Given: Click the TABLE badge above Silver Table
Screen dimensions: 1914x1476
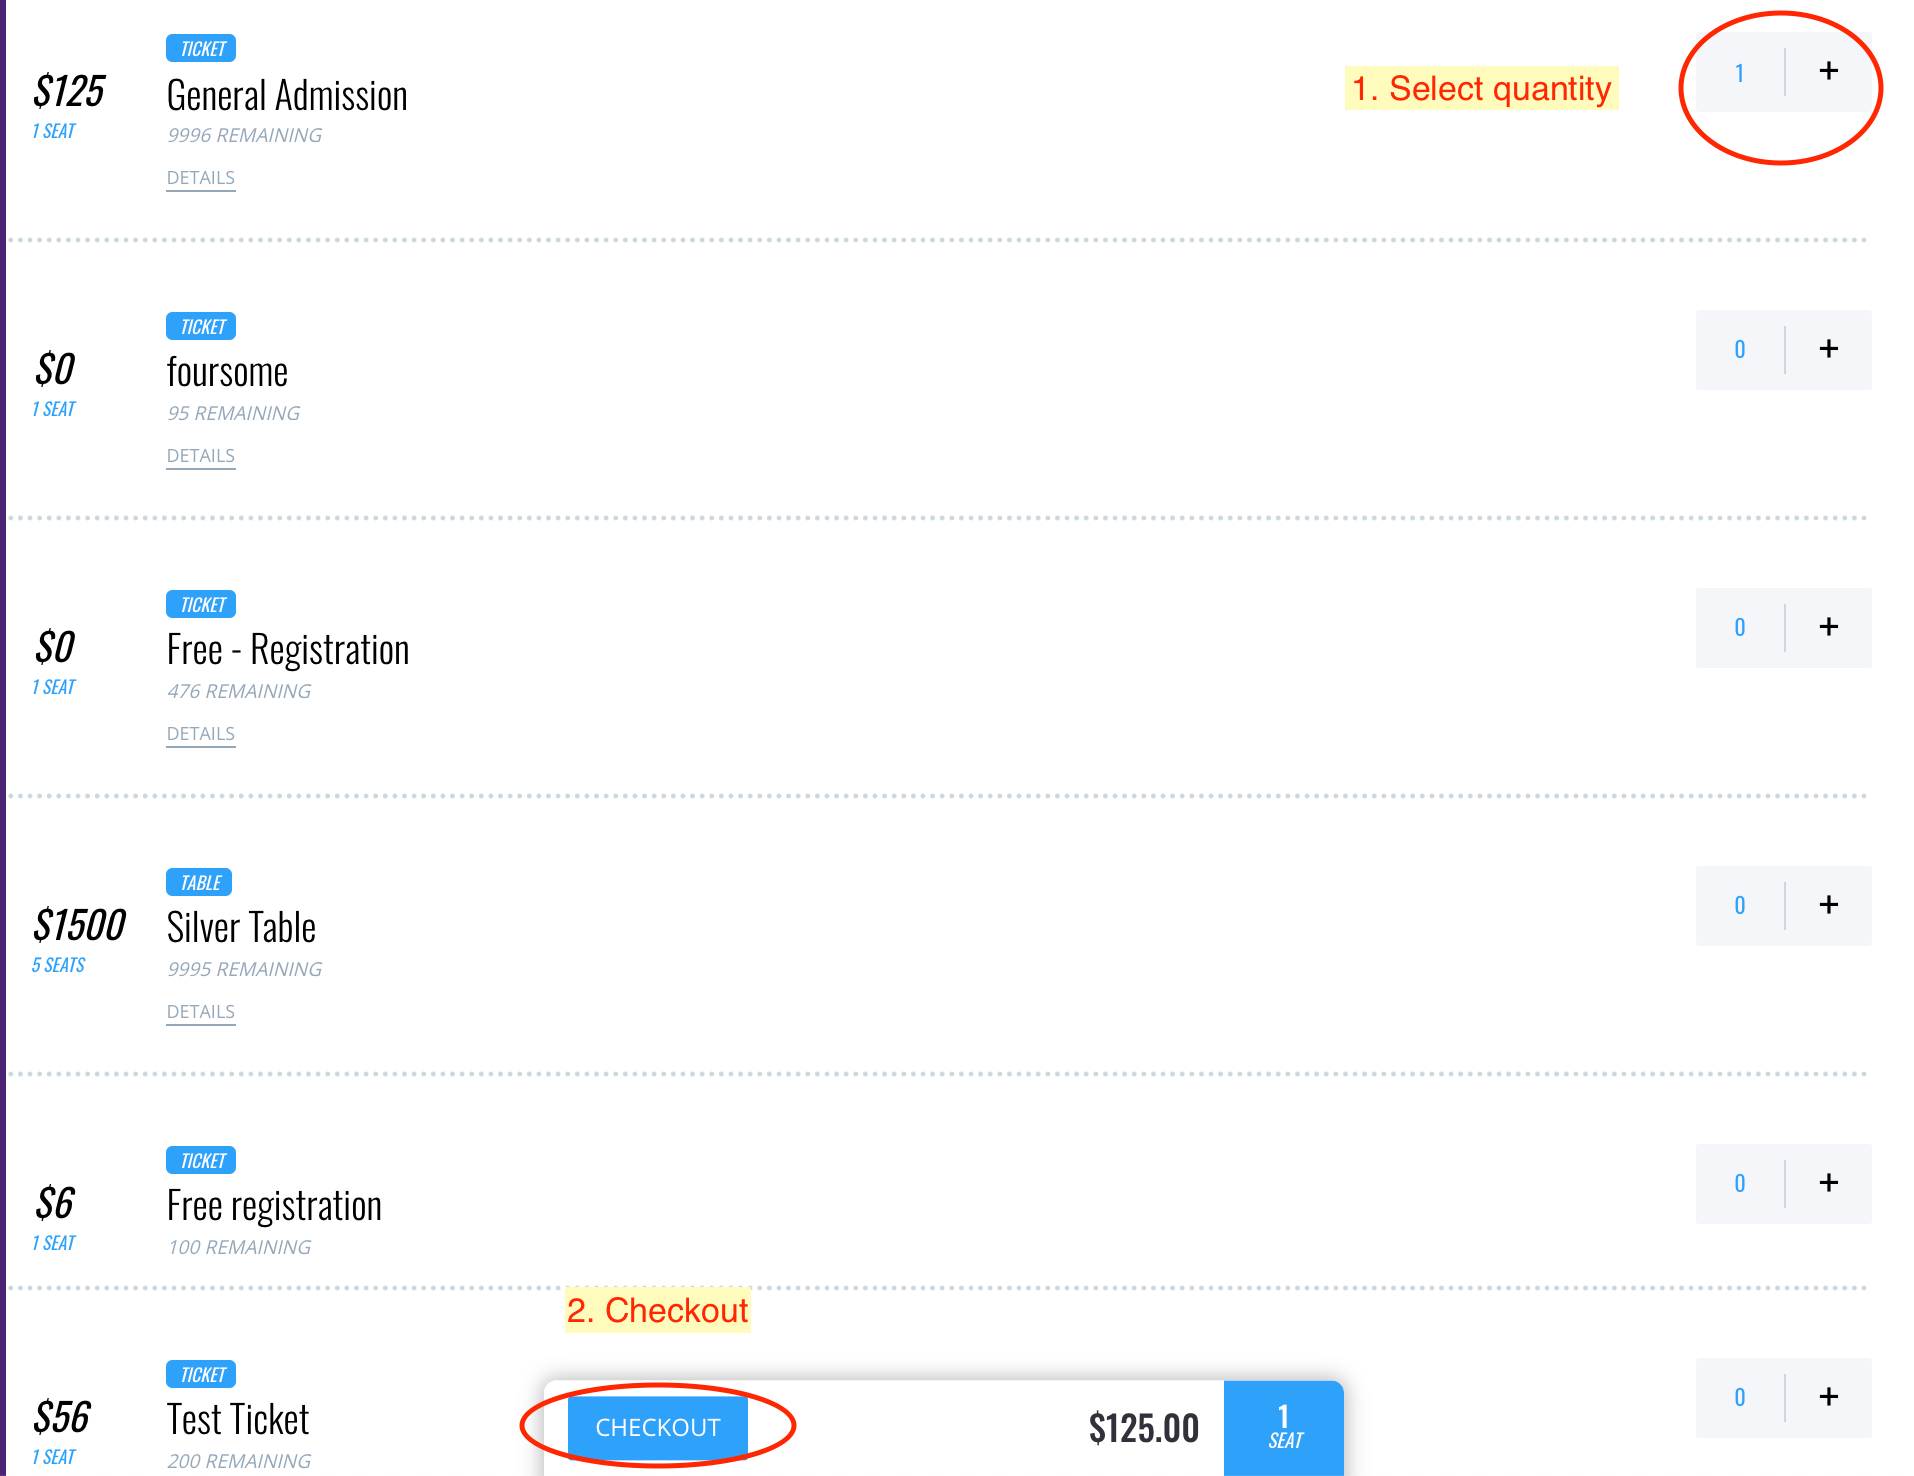Looking at the screenshot, I should tap(199, 882).
